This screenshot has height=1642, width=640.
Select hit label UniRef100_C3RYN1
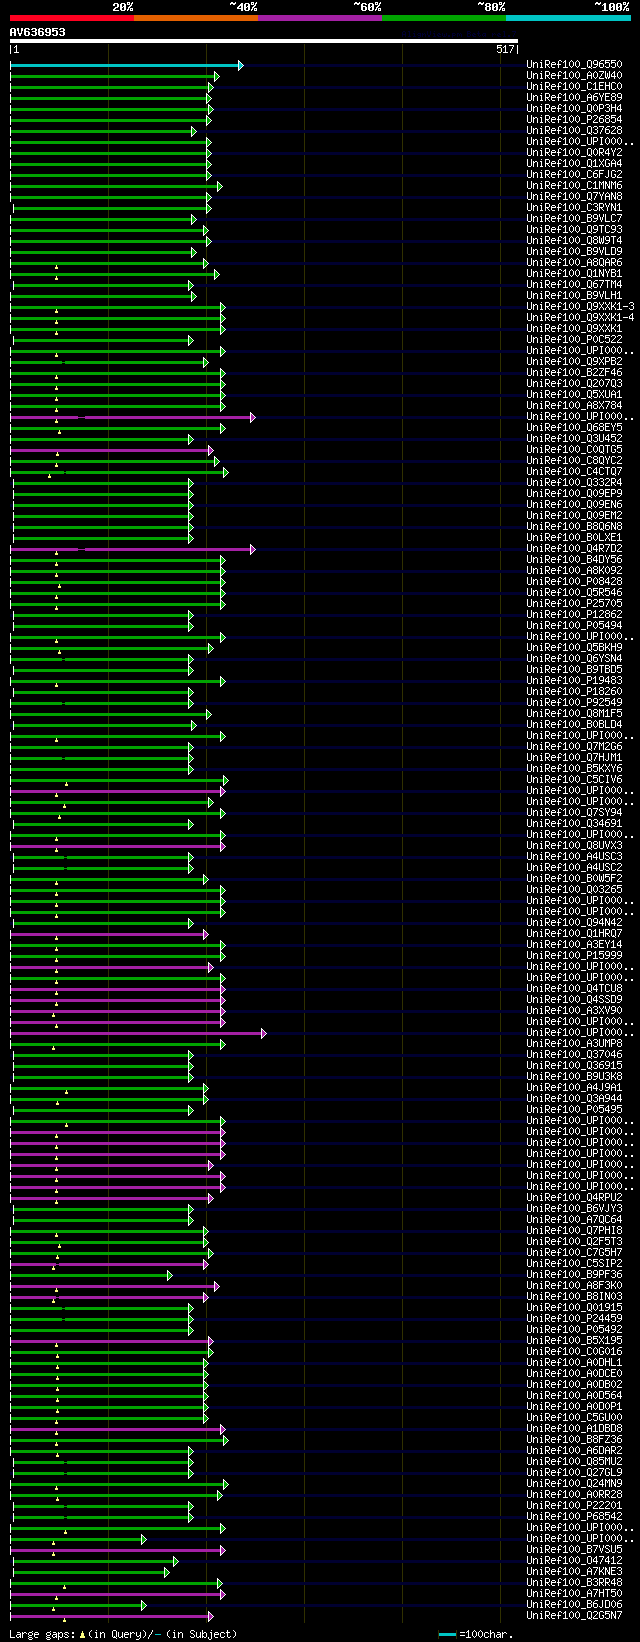(574, 208)
